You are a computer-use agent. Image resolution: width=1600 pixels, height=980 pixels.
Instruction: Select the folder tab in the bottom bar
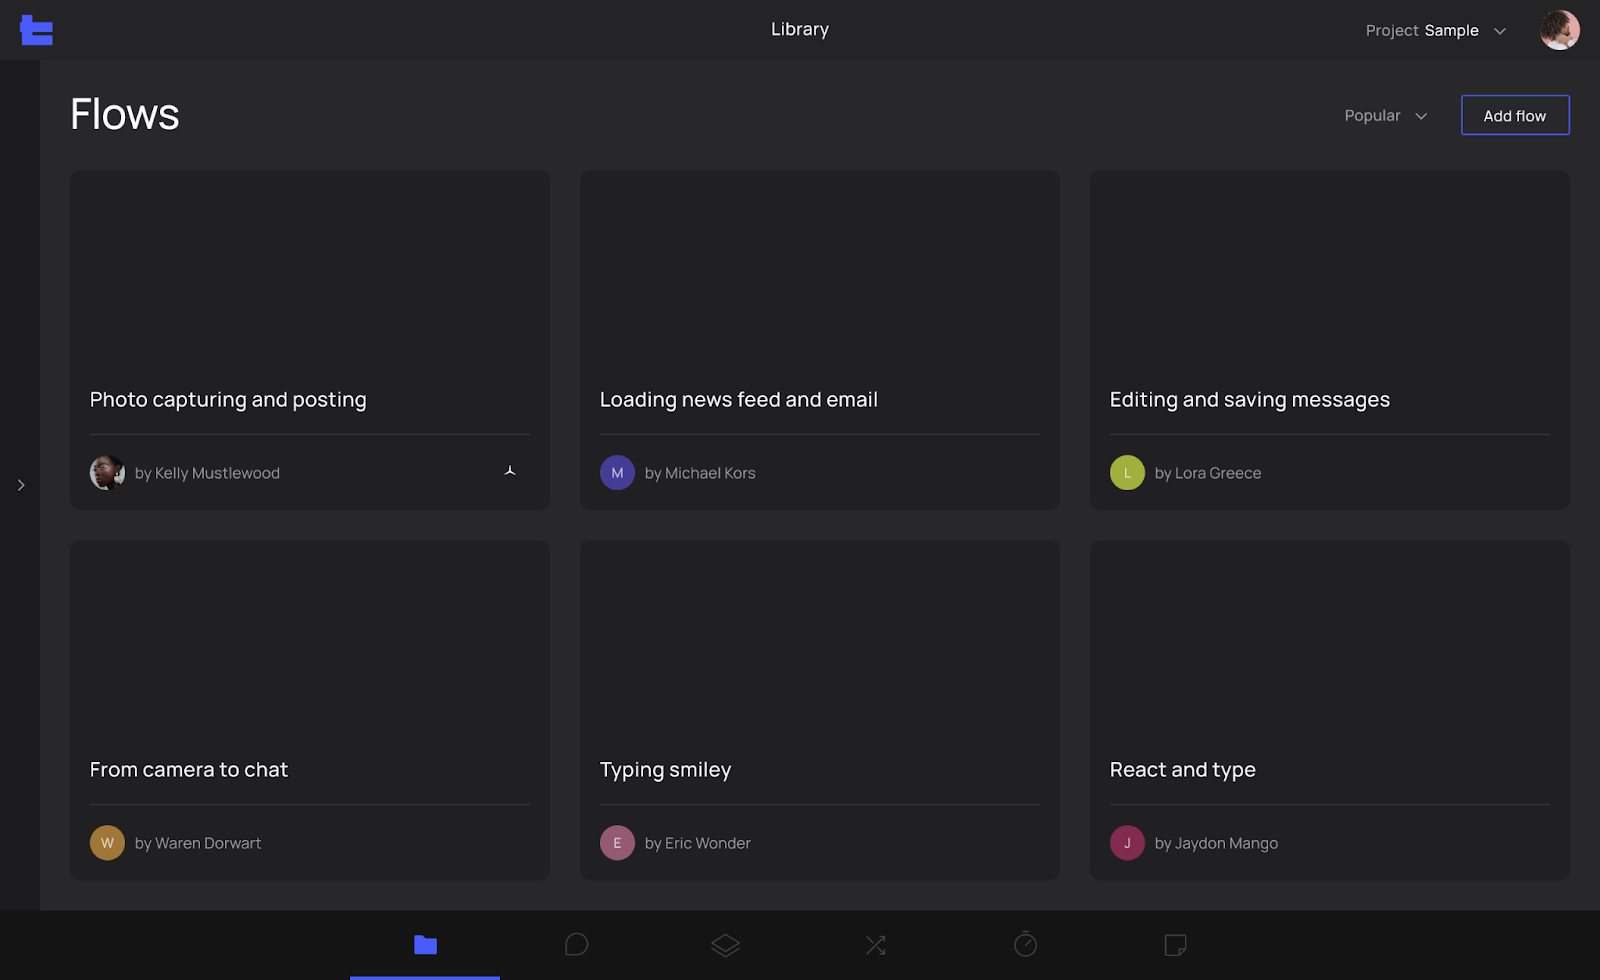(x=425, y=945)
